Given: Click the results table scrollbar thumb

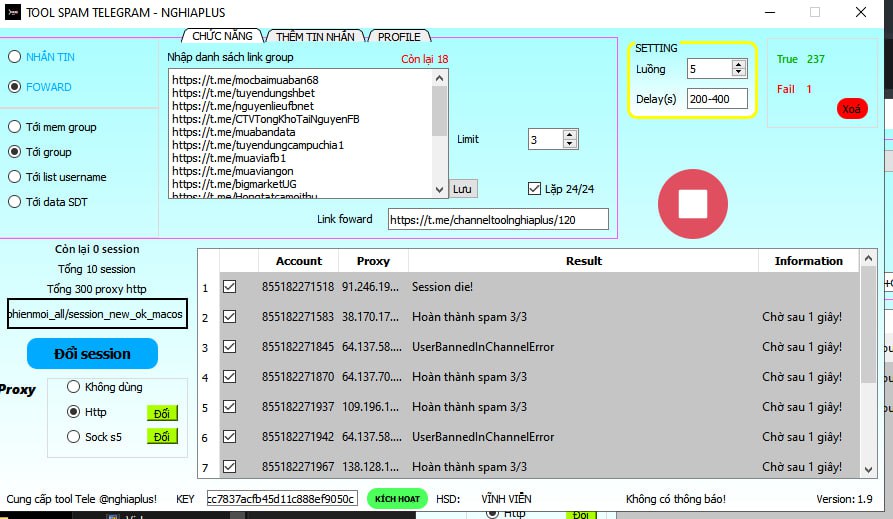Looking at the screenshot, I should [868, 325].
